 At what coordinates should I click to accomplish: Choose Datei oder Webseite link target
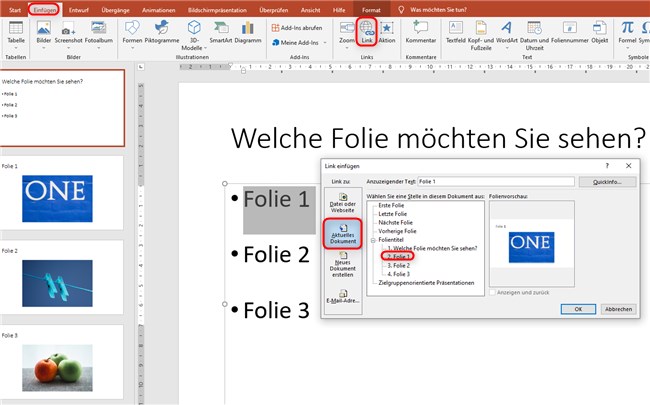click(343, 203)
